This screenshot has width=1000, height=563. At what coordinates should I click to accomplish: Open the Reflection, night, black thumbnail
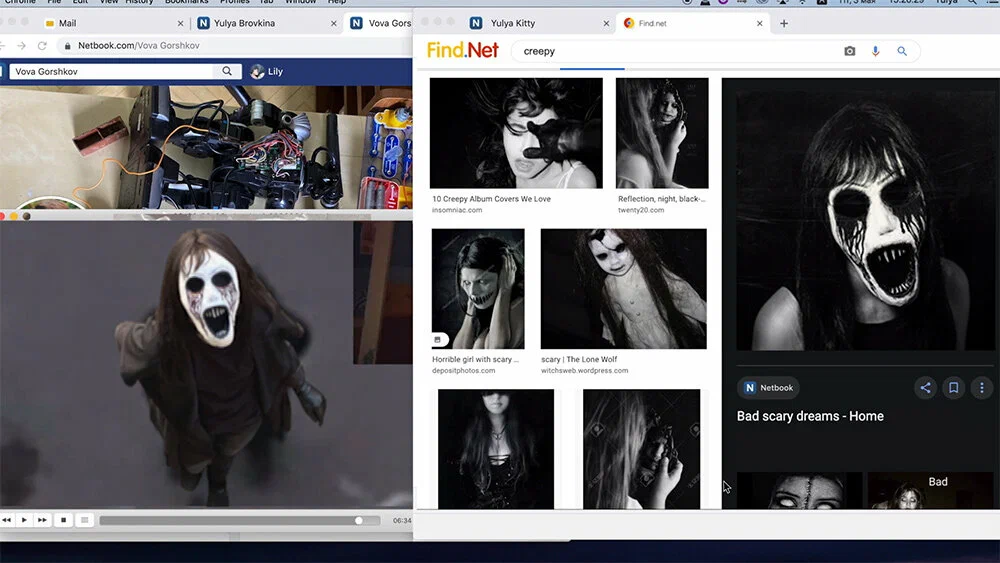662,133
